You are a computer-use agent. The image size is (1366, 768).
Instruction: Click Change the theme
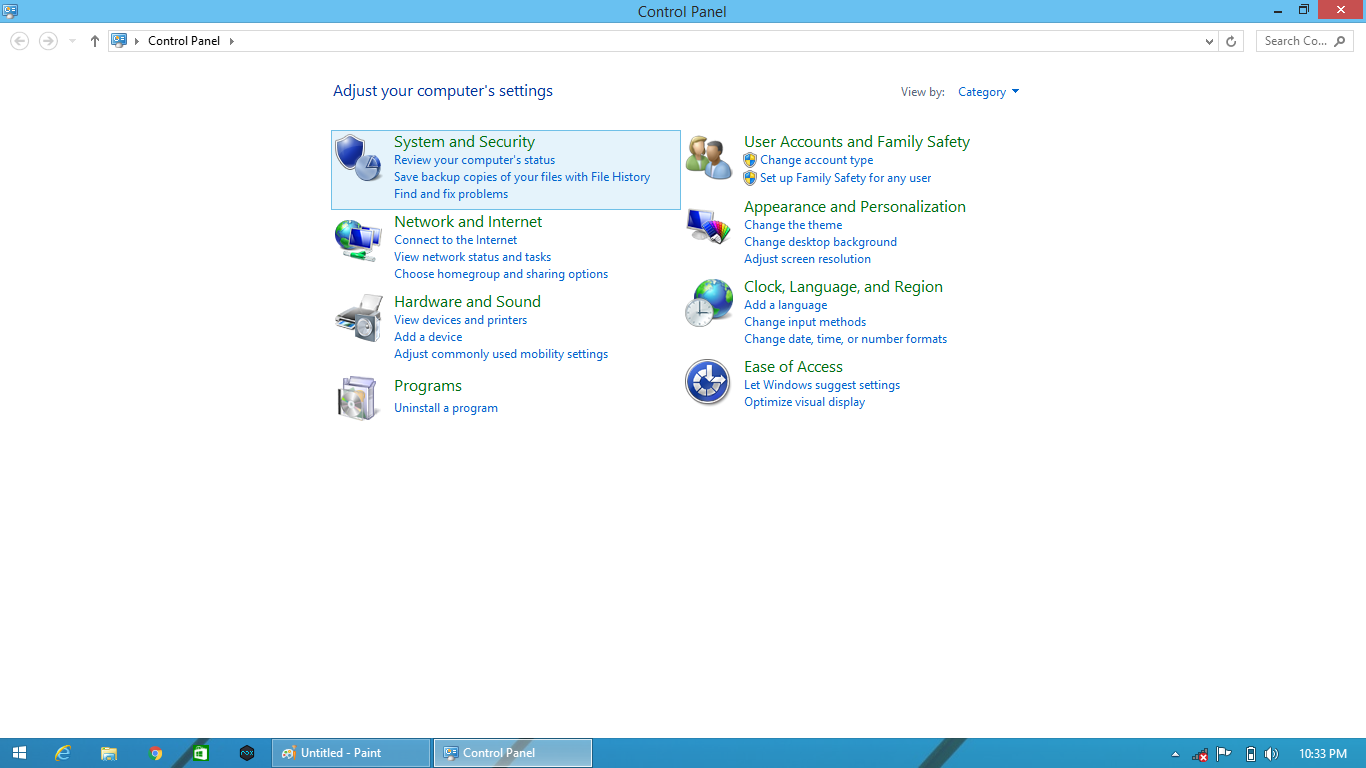793,225
